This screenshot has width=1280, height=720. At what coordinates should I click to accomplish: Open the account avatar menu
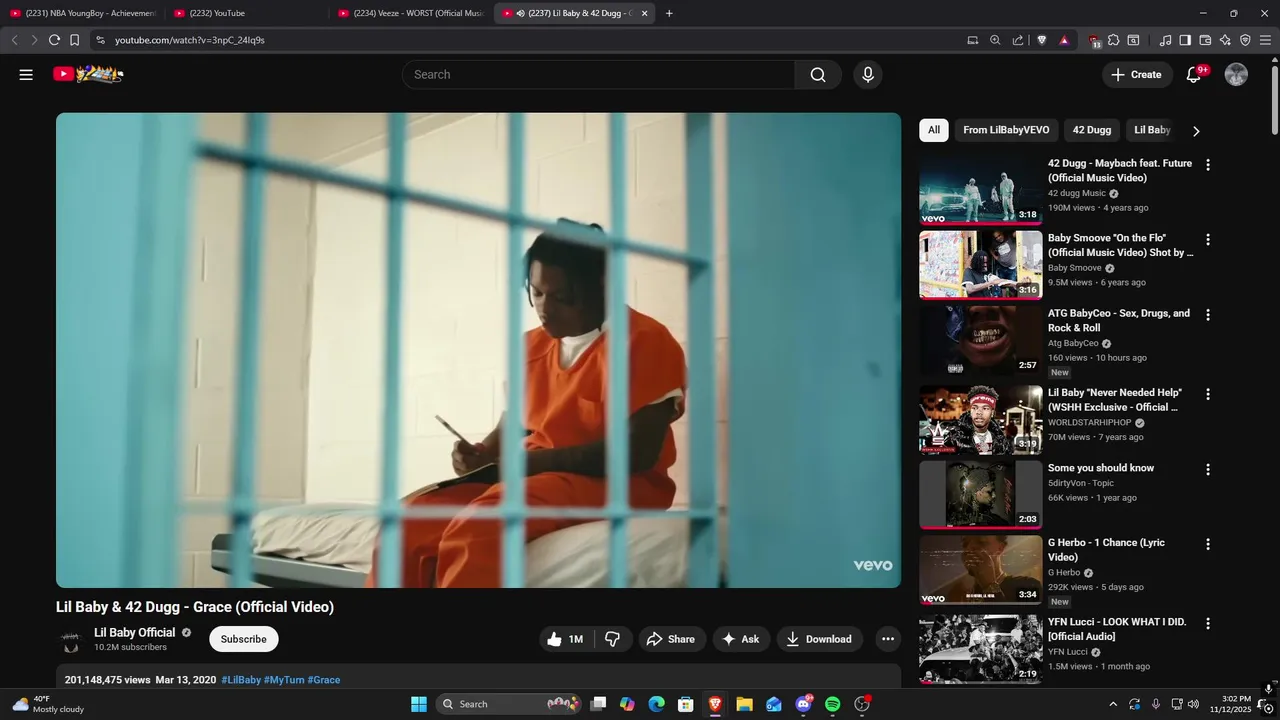click(x=1236, y=75)
